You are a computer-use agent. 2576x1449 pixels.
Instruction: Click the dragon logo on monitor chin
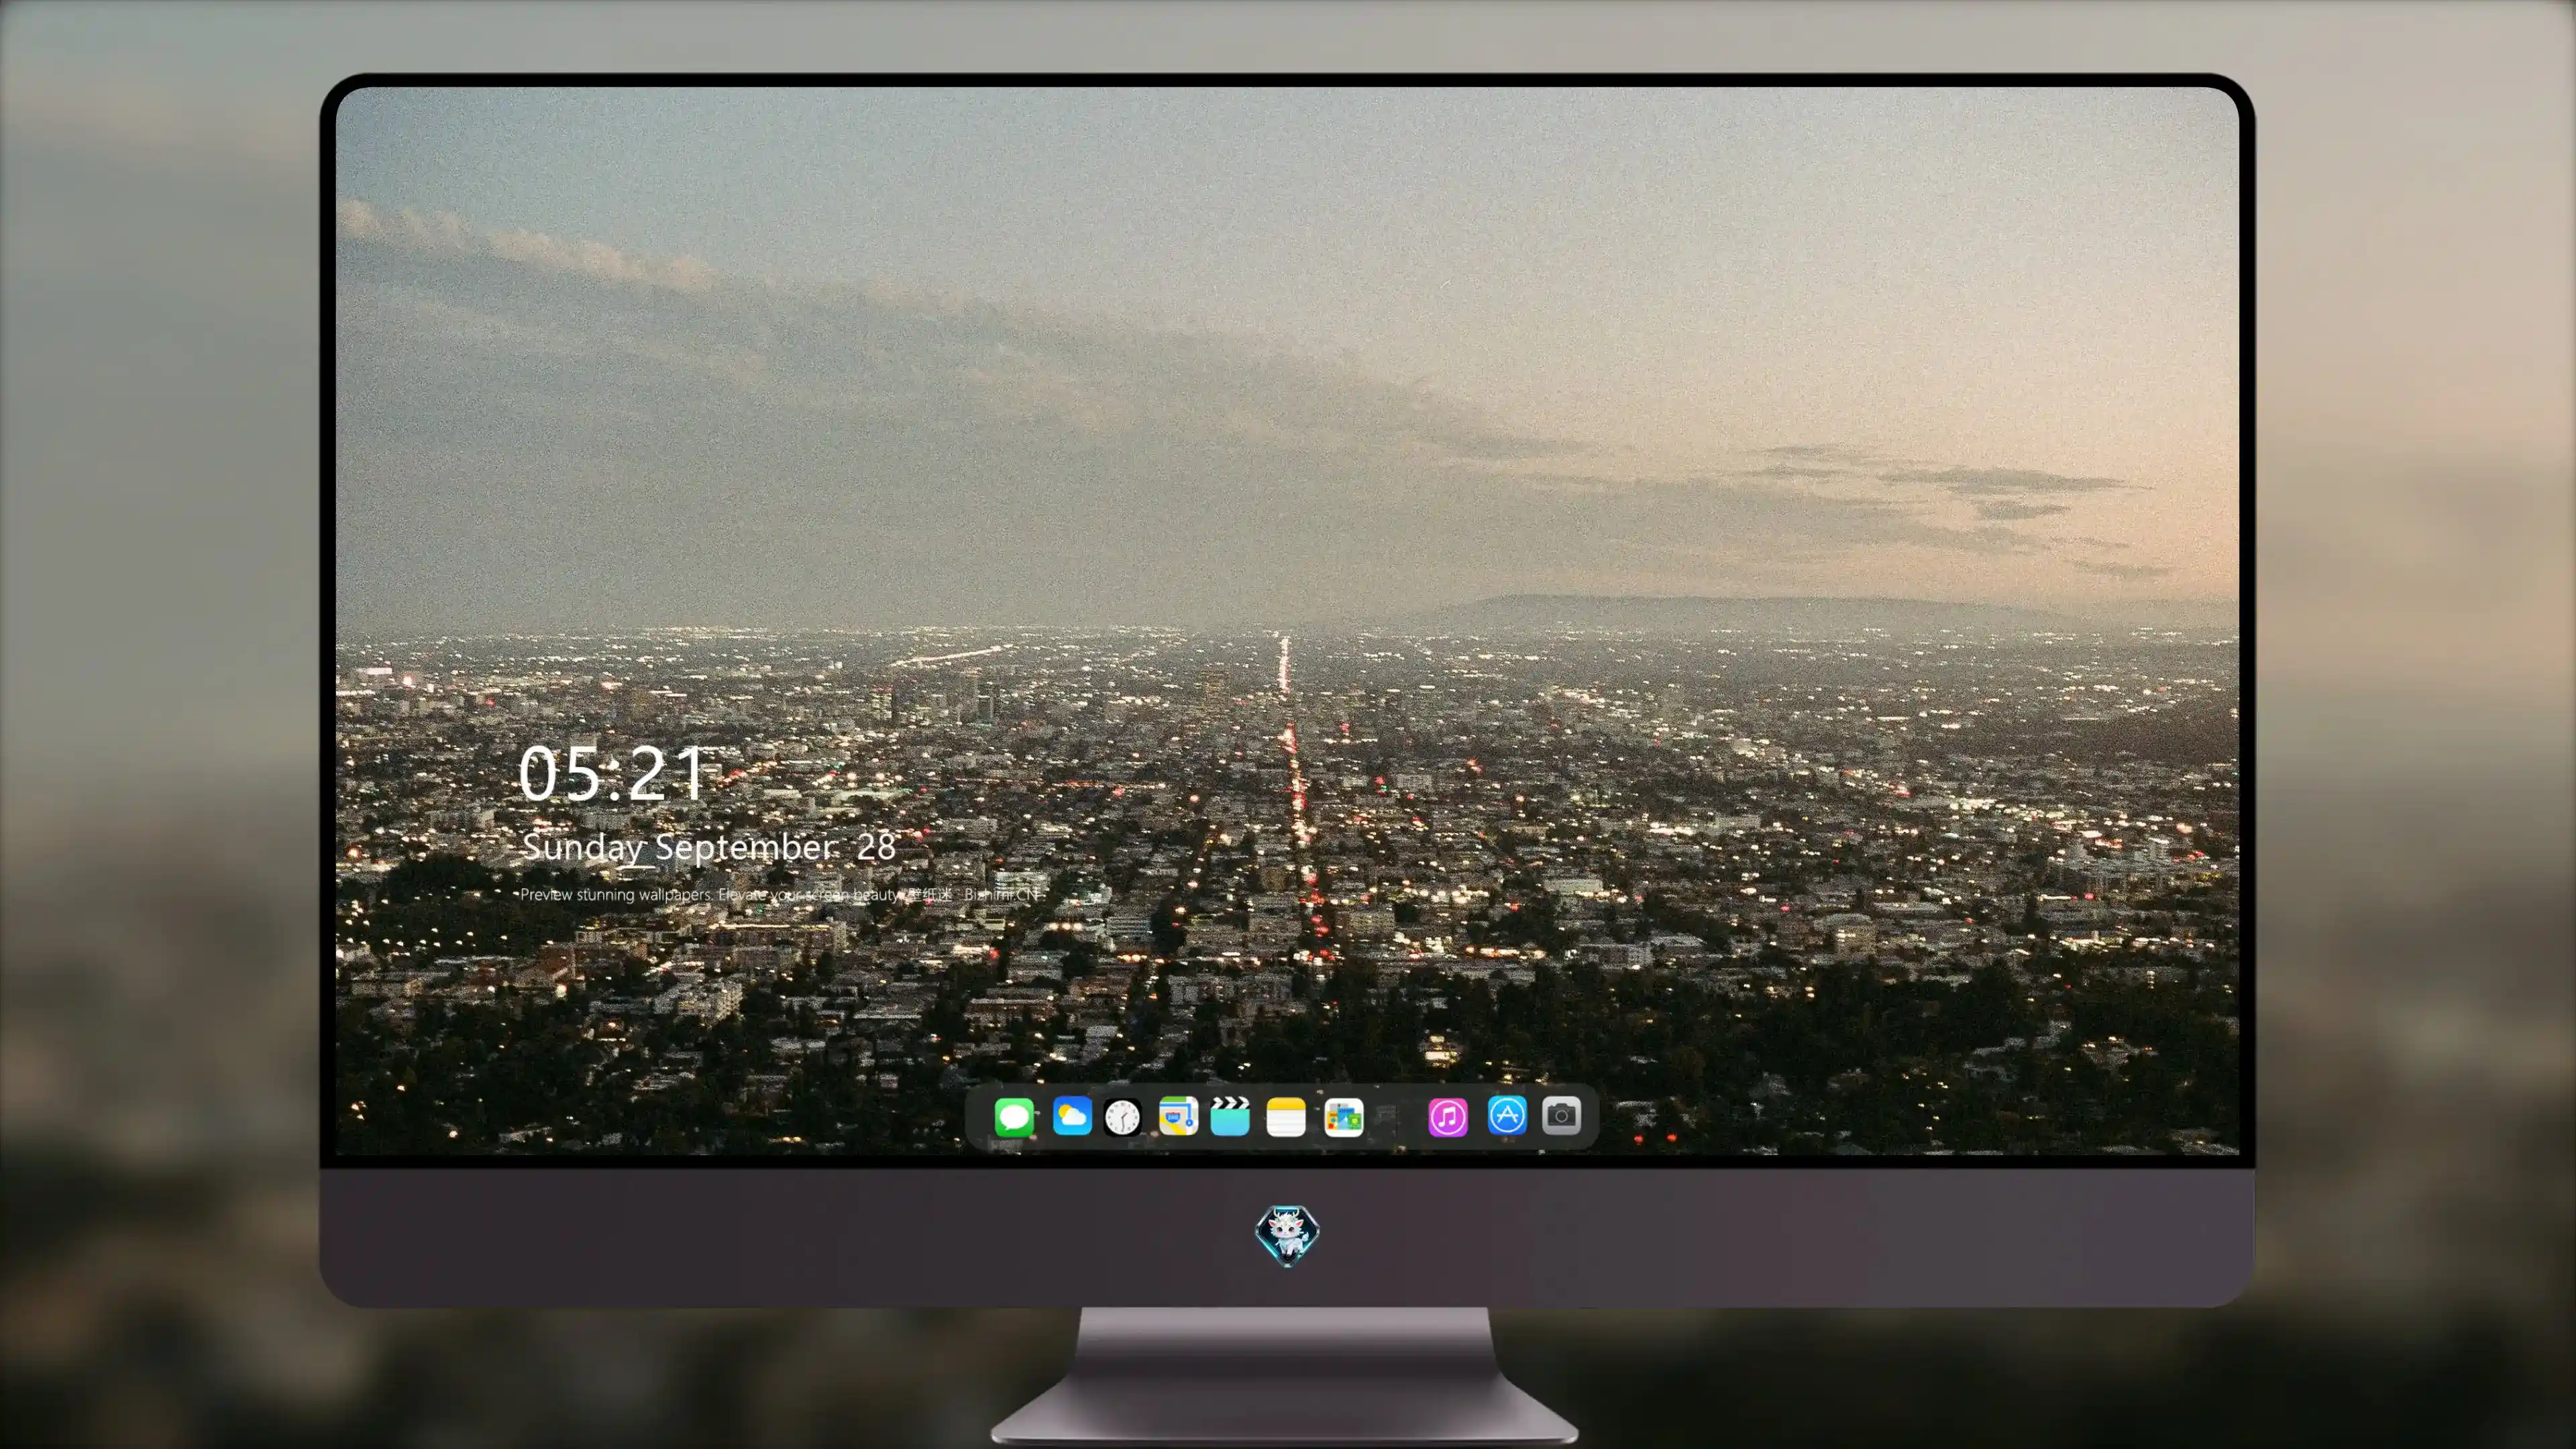1287,1236
